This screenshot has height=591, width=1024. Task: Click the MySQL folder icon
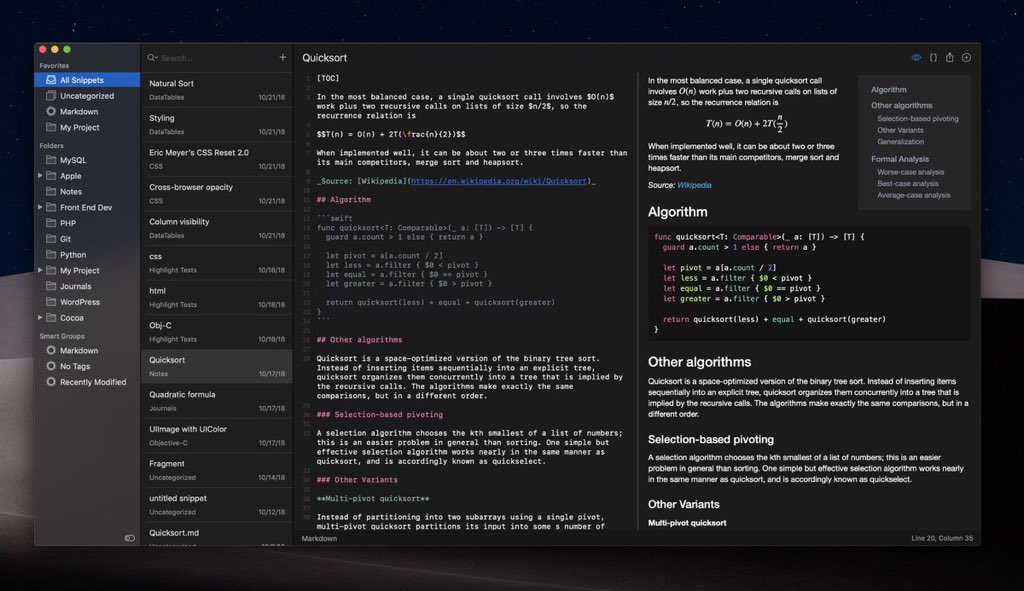pos(51,159)
